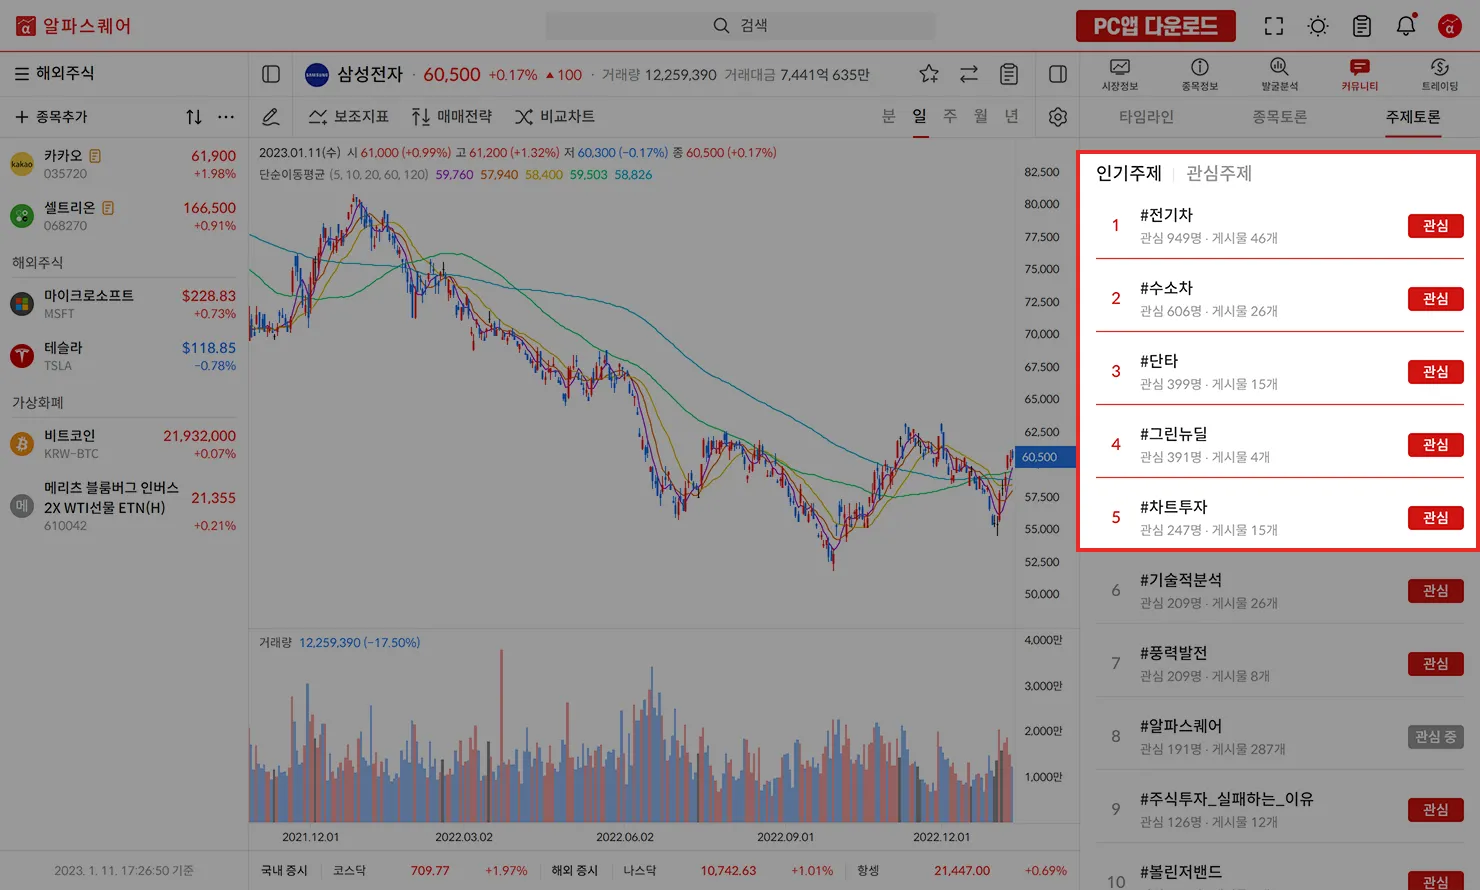1480x890 pixels.
Task: Add 삼성전자 to favorites with star
Action: pos(929,74)
